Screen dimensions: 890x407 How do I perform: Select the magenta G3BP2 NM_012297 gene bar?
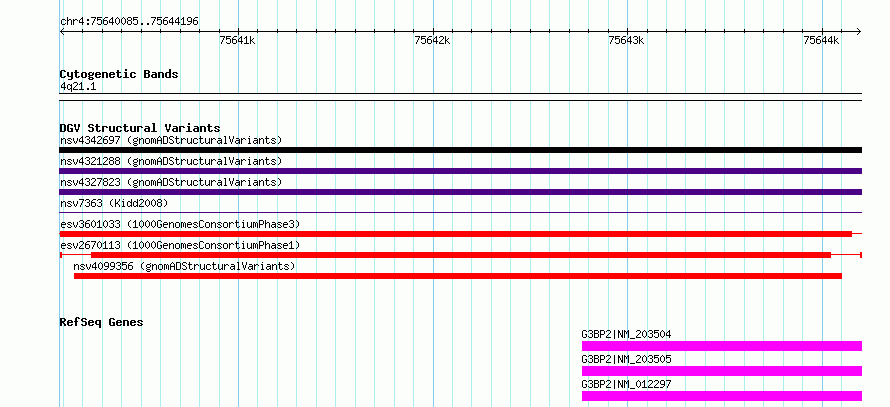(x=722, y=396)
